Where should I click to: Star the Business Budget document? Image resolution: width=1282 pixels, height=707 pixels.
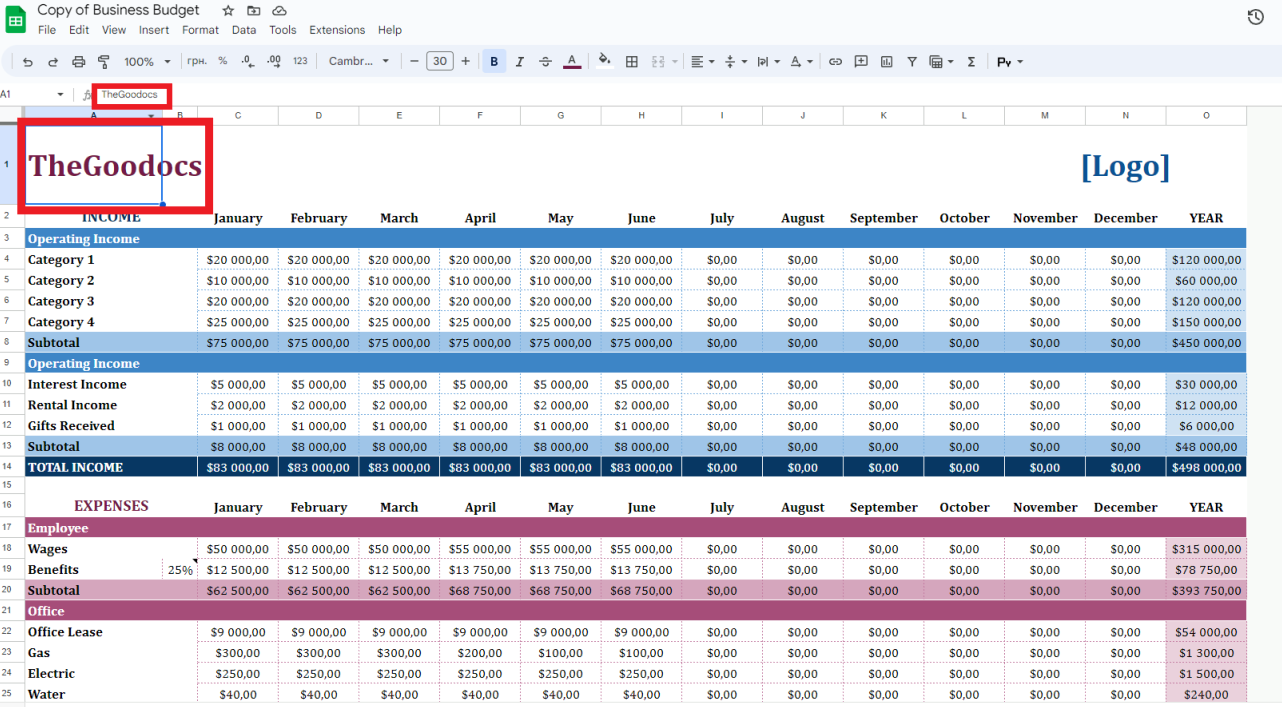228,10
